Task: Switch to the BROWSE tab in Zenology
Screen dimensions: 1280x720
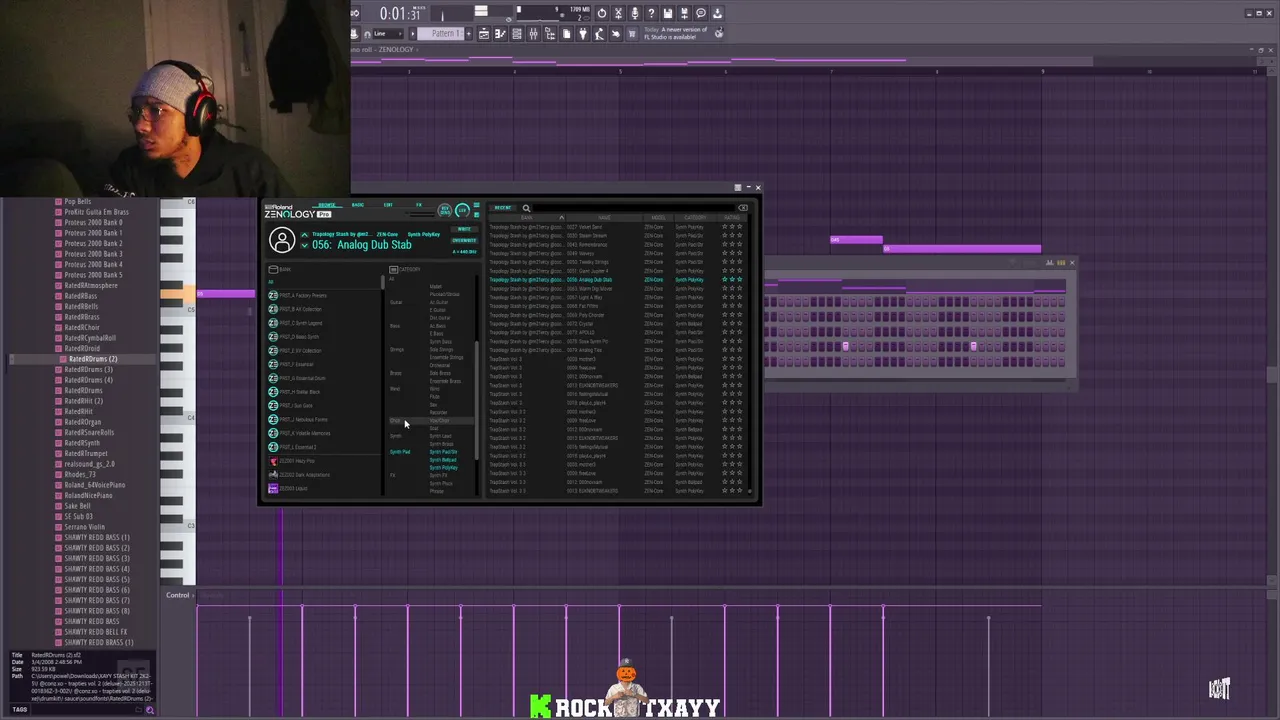Action: point(327,205)
